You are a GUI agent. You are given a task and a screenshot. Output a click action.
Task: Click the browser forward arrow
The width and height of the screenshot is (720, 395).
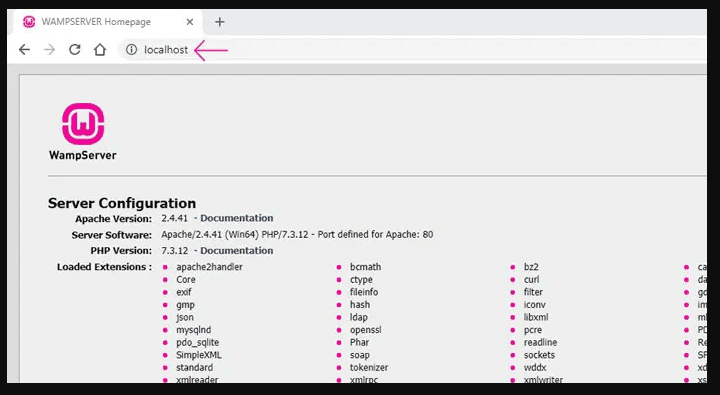click(x=49, y=50)
